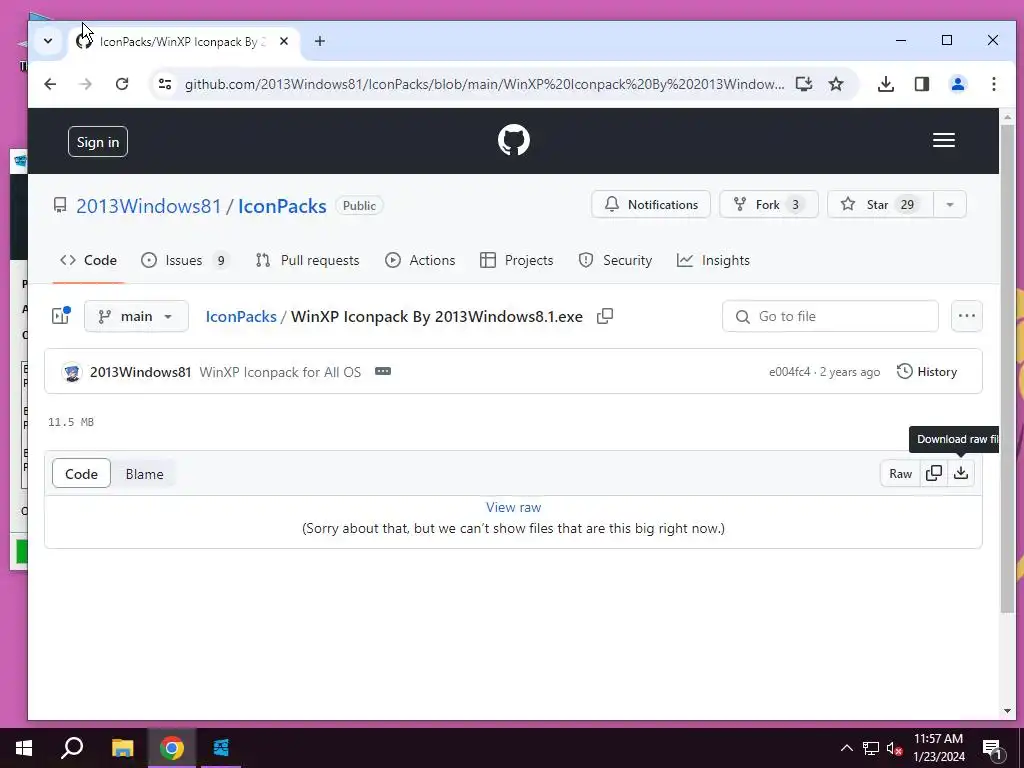The height and width of the screenshot is (768, 1024).
Task: Click IconPacks in the file breadcrumb
Action: [x=241, y=317]
